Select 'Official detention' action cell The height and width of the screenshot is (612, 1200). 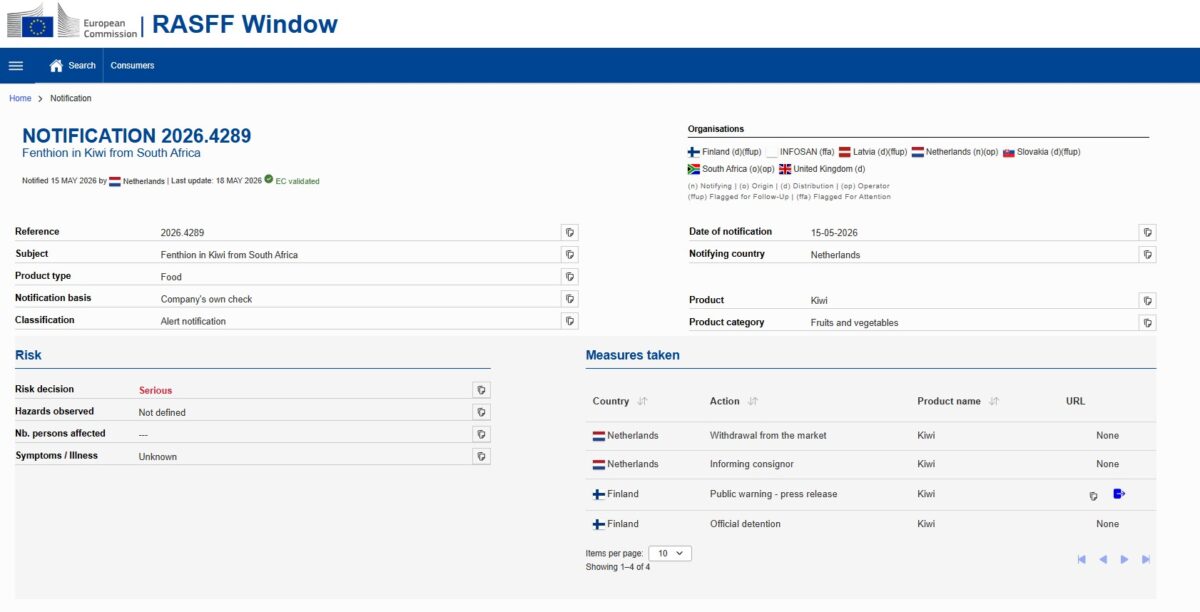[x=746, y=524]
